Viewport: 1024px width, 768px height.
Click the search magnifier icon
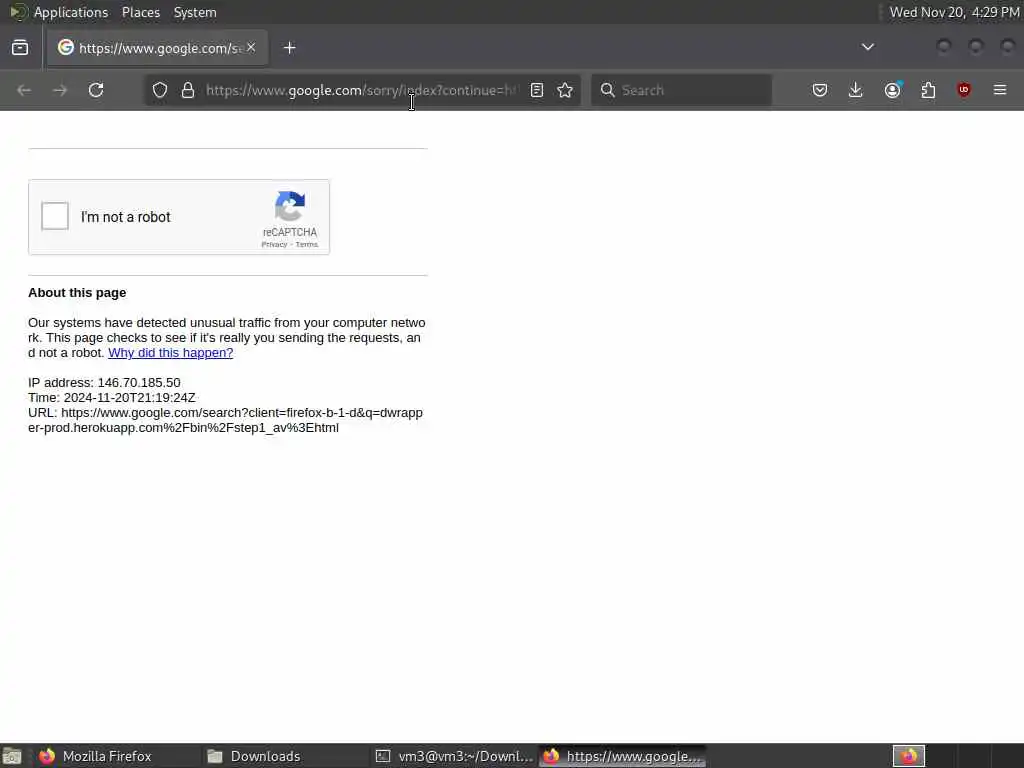(607, 90)
